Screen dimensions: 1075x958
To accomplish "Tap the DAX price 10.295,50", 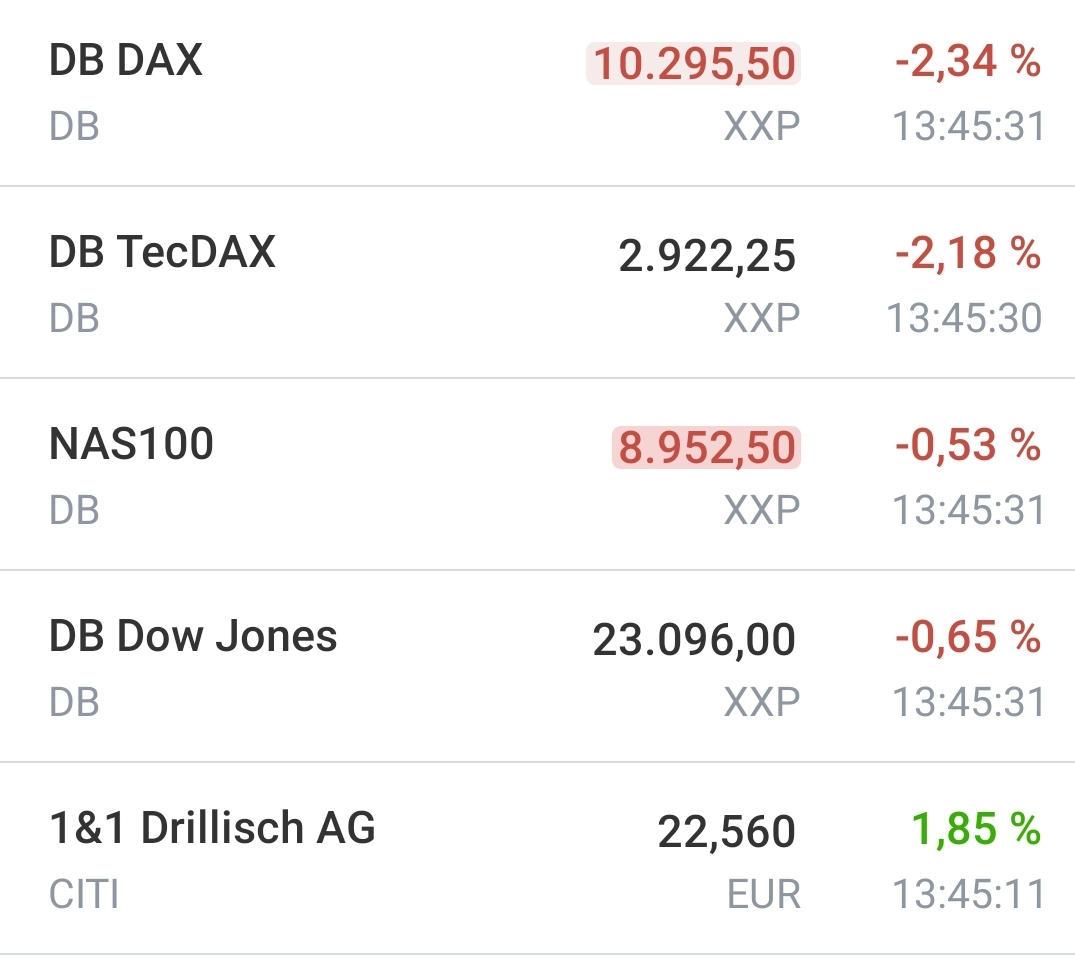I will tap(694, 64).
